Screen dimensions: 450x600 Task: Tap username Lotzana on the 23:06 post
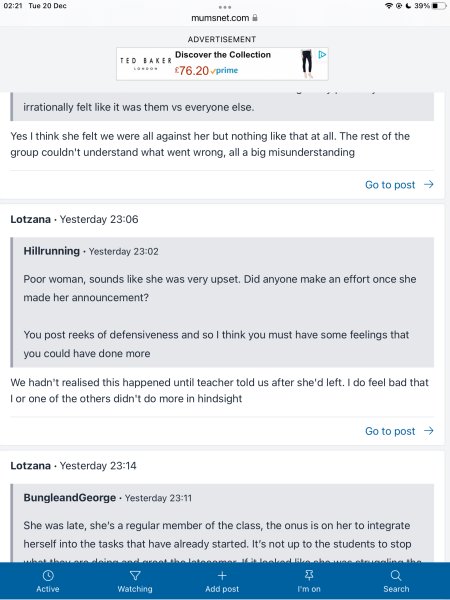30,219
